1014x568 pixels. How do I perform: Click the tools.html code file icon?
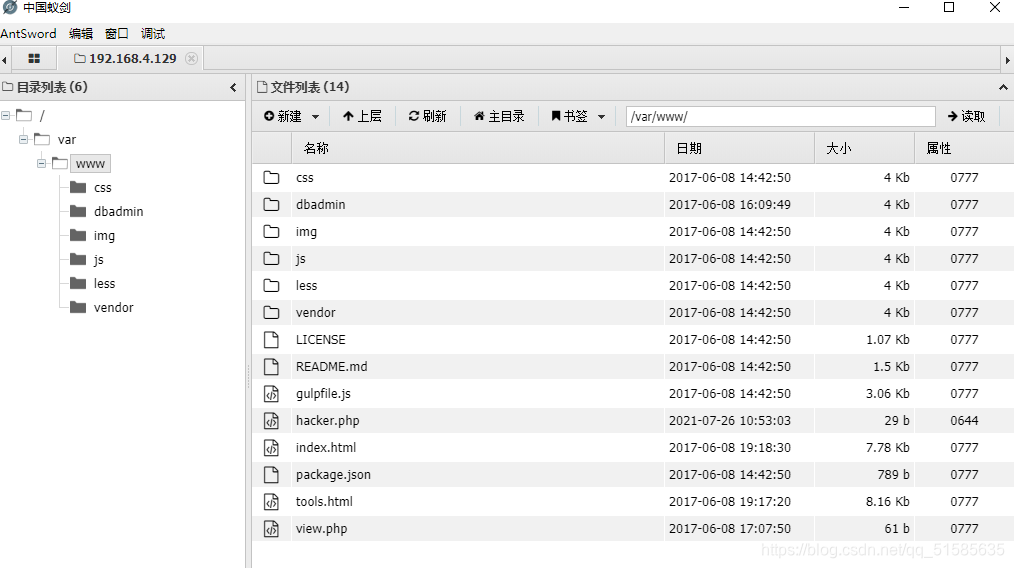click(272, 501)
